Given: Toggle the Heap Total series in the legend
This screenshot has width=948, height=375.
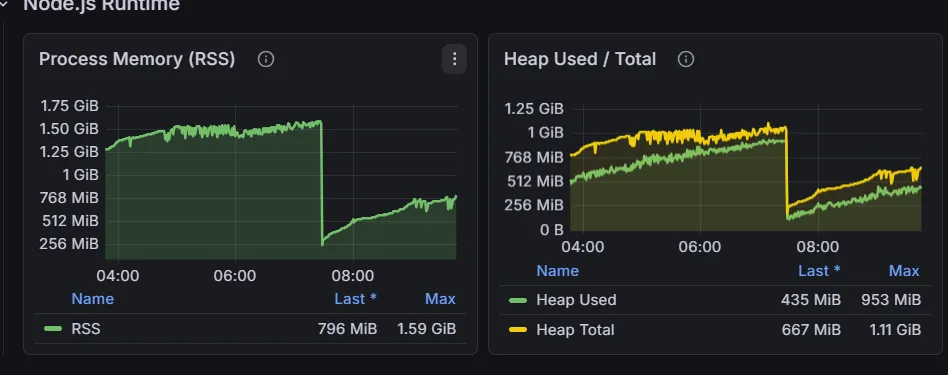Looking at the screenshot, I should point(575,330).
